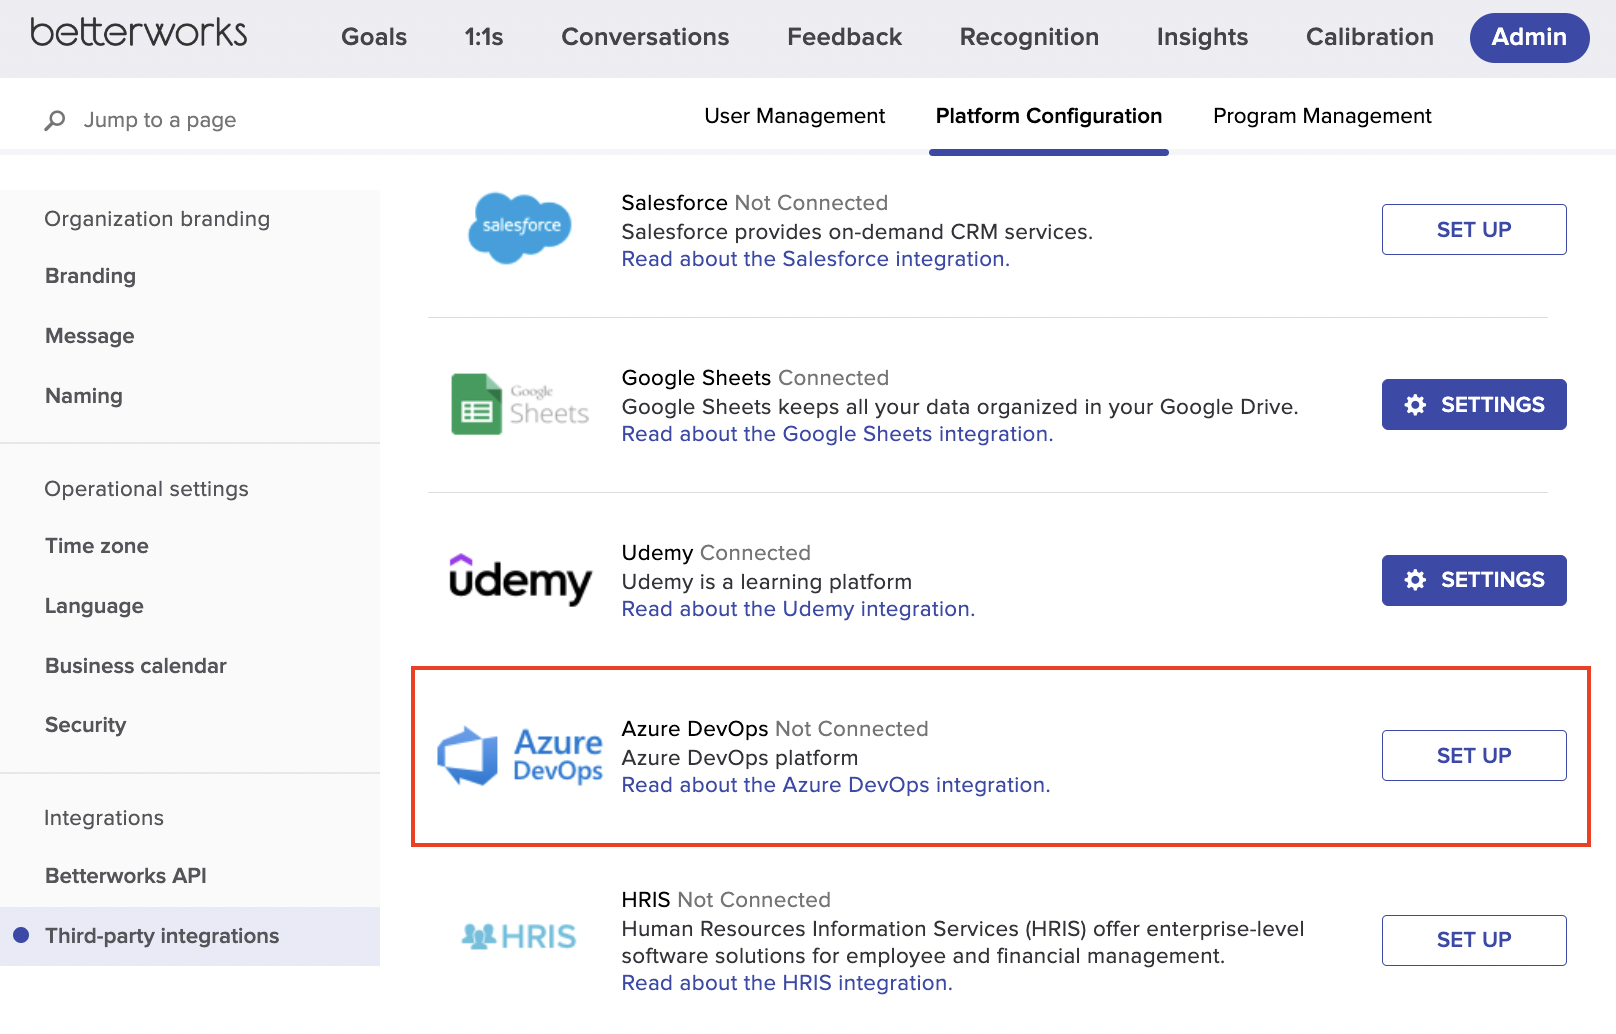The width and height of the screenshot is (1616, 1034).
Task: Open the Calibration section
Action: pyautogui.click(x=1370, y=37)
